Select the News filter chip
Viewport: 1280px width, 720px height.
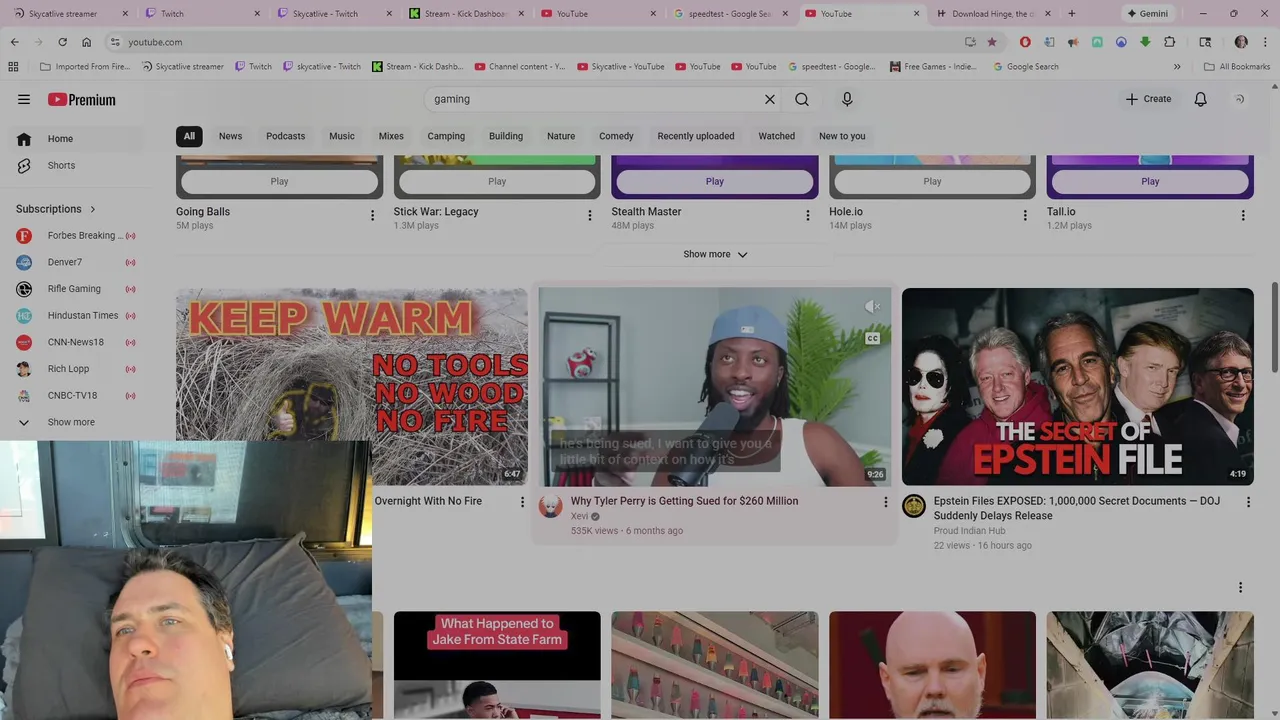231,136
